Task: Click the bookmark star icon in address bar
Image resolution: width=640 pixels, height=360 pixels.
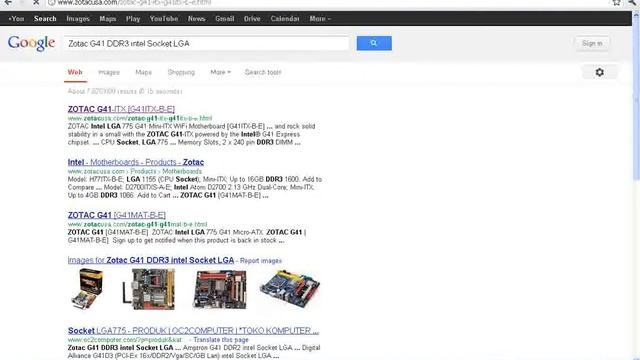Action: click(616, 2)
